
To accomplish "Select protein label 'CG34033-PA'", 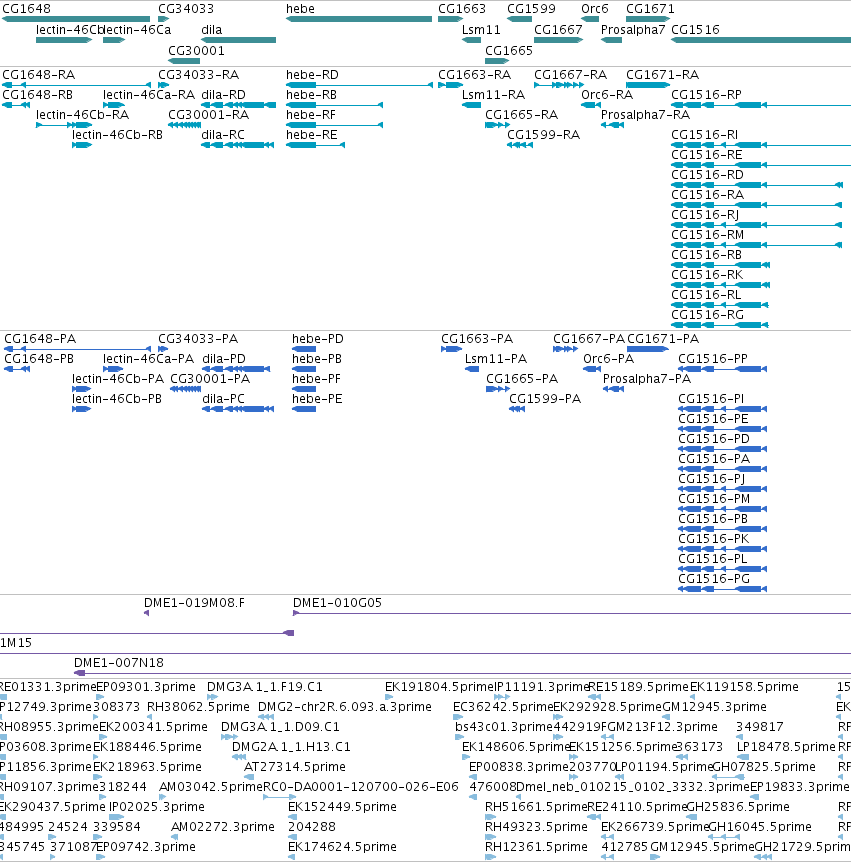I will [198, 339].
